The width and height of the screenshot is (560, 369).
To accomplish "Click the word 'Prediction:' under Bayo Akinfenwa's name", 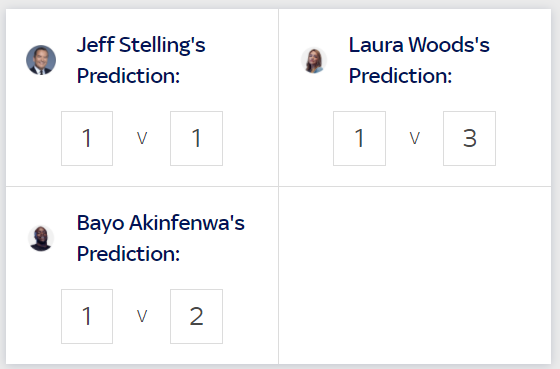I will [x=128, y=254].
